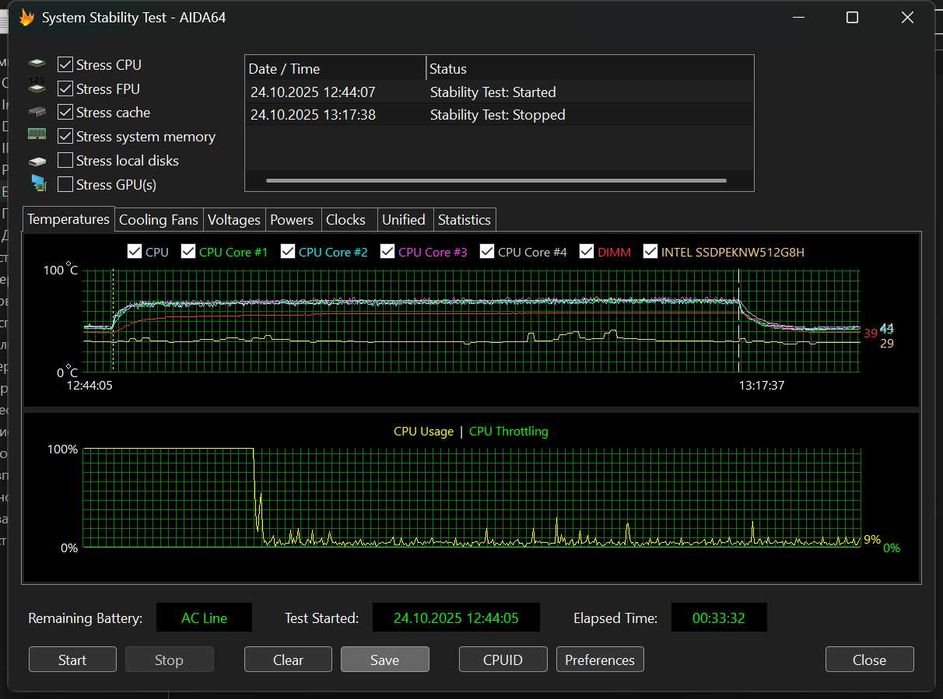This screenshot has height=699, width=943.
Task: Click the Stop button
Action: (x=169, y=660)
